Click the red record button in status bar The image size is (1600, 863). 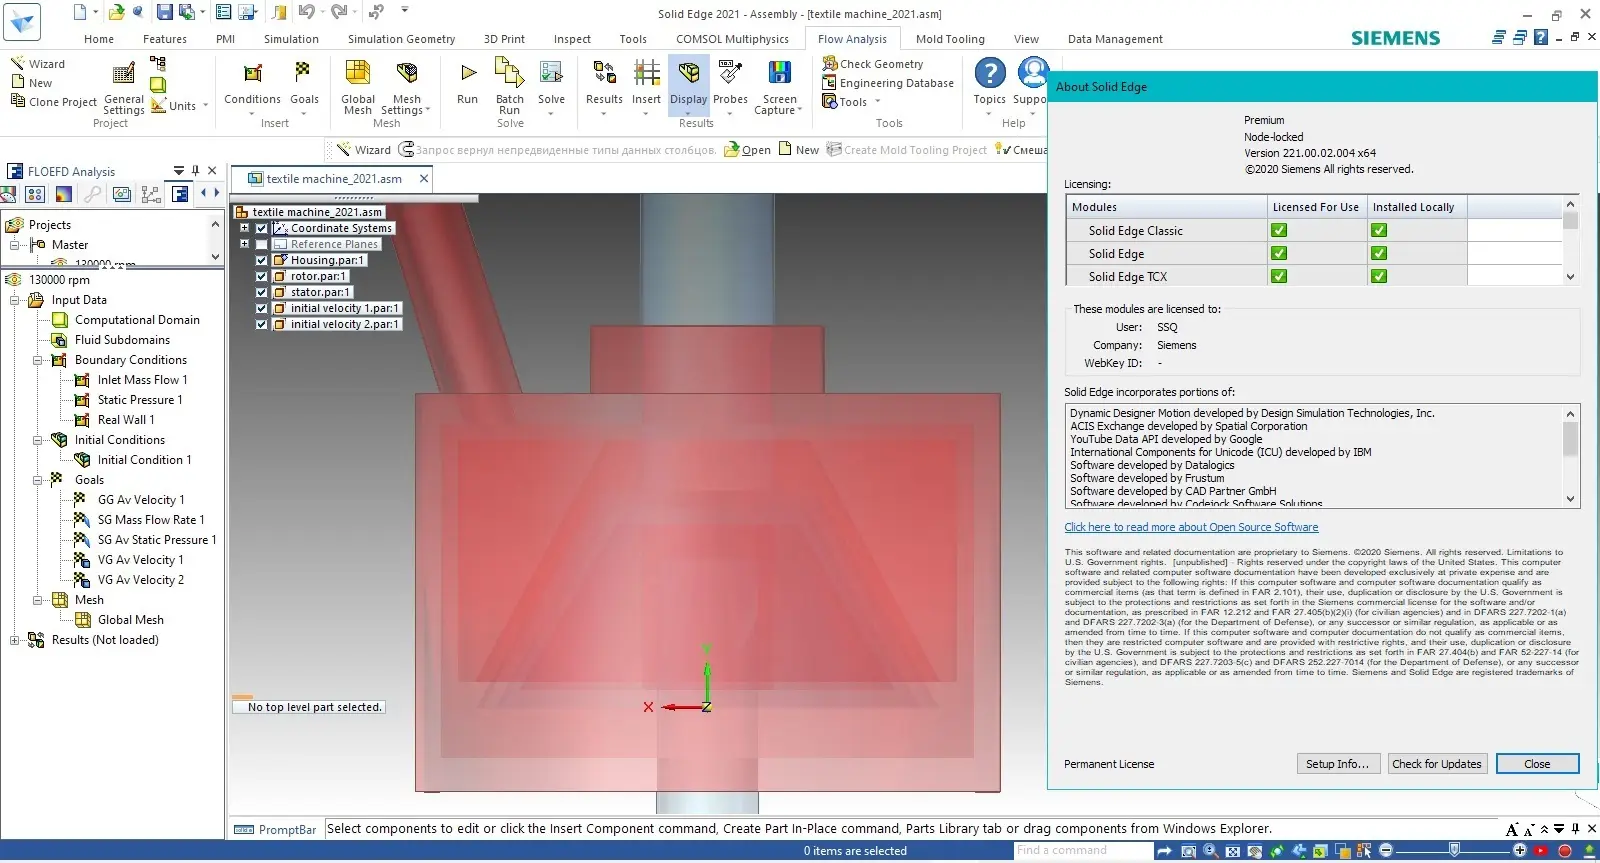(x=1565, y=851)
